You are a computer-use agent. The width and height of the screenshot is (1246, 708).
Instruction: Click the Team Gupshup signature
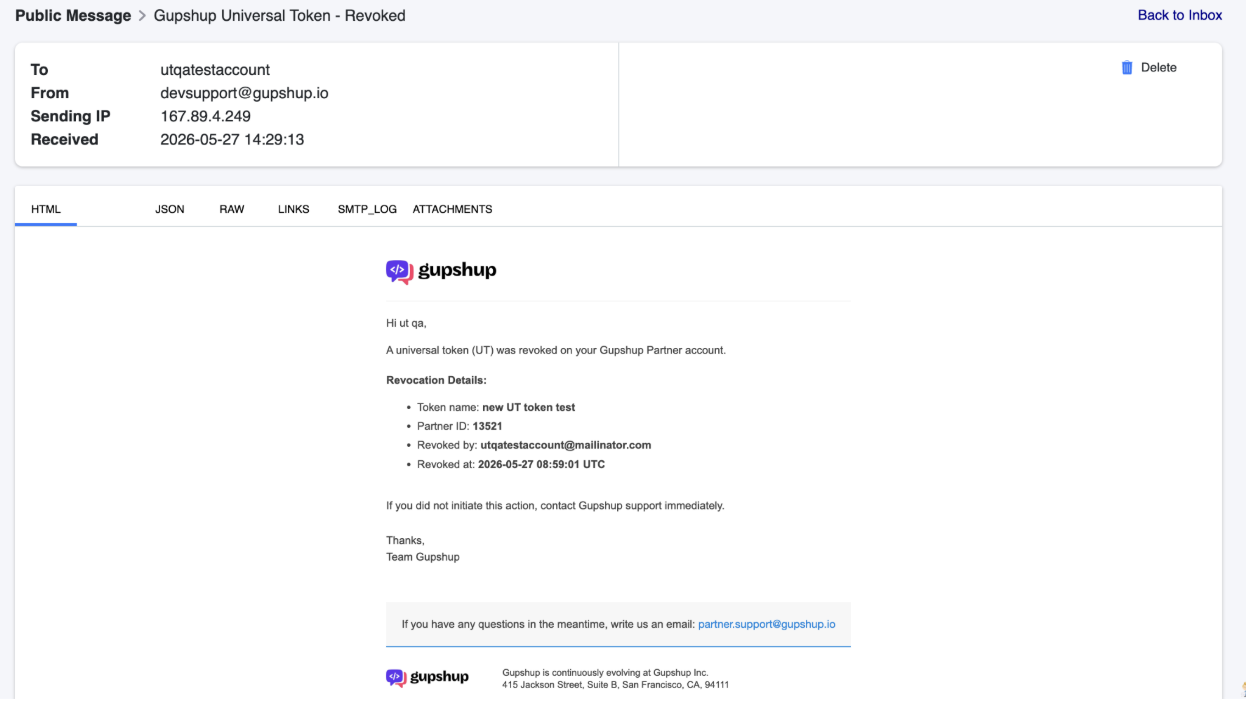pos(423,557)
